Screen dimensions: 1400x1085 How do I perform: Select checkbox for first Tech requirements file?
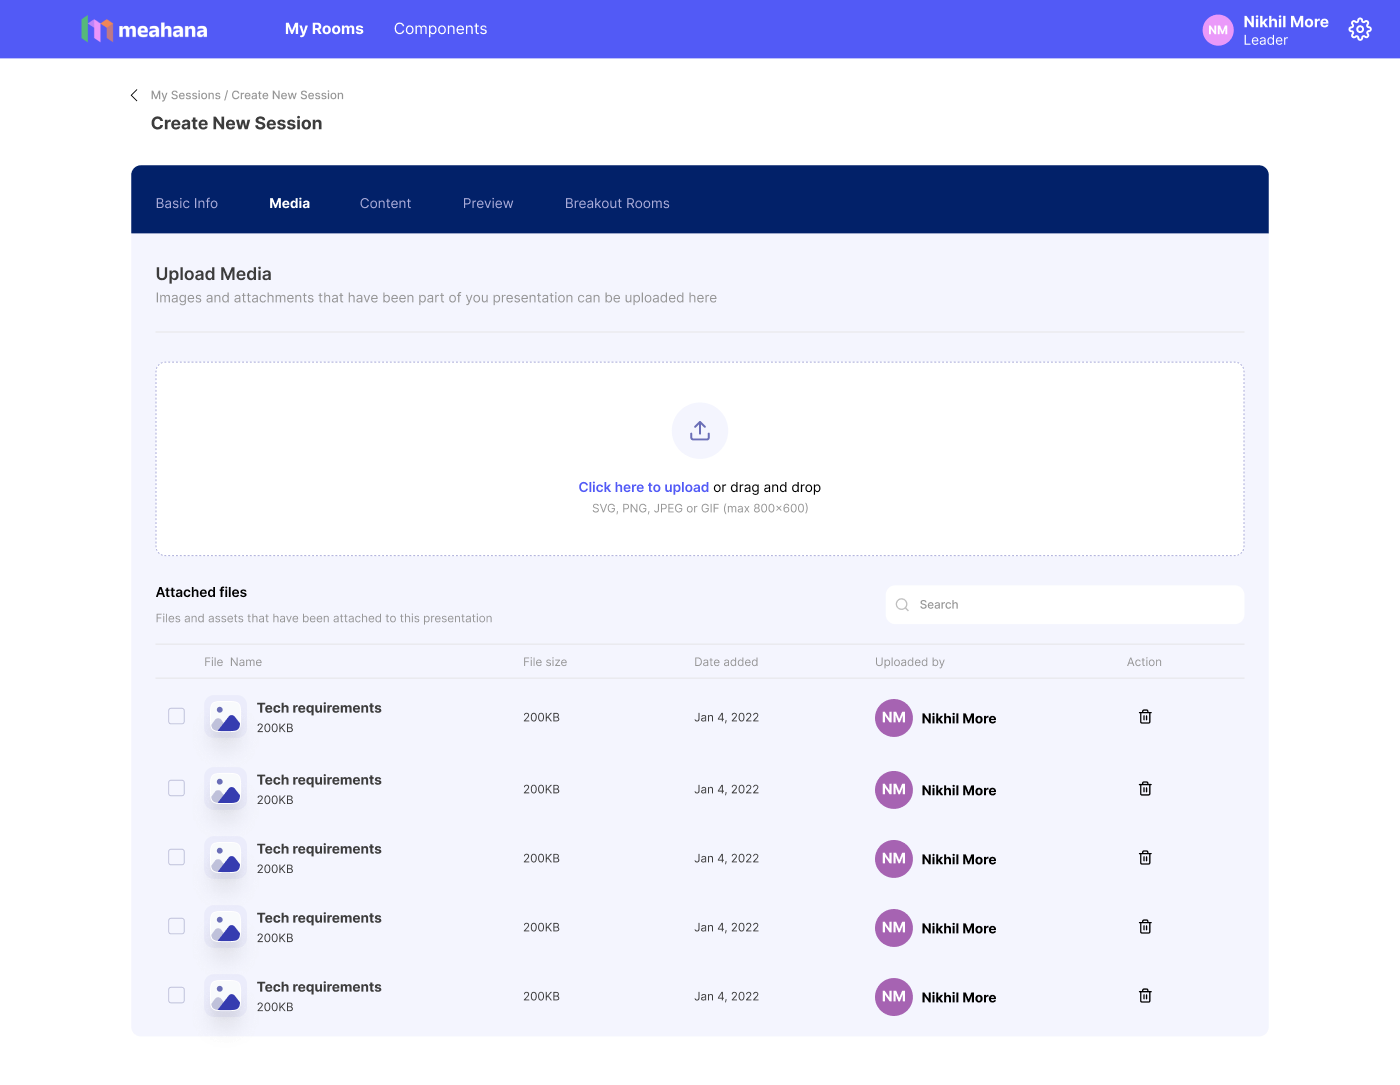pyautogui.click(x=177, y=716)
